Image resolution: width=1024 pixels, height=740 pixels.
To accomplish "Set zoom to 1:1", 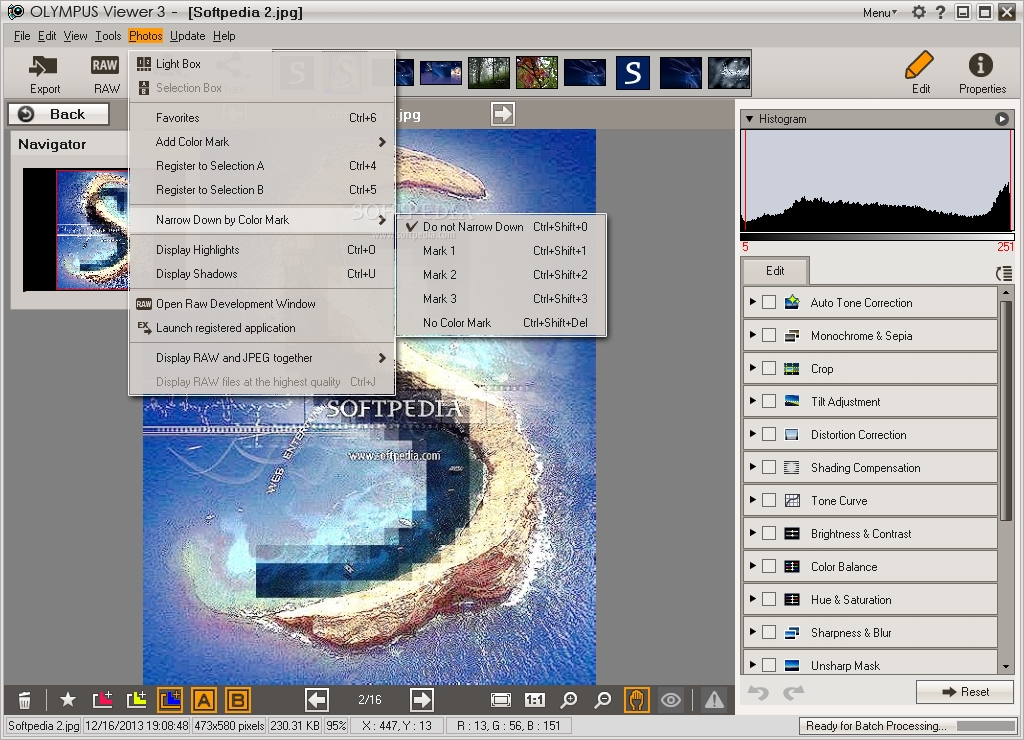I will point(535,700).
